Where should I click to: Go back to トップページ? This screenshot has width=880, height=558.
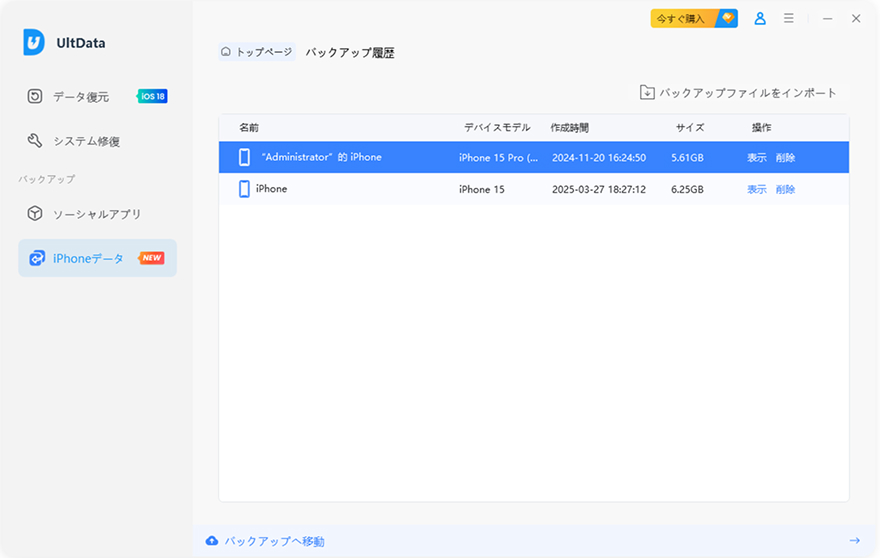click(x=257, y=52)
